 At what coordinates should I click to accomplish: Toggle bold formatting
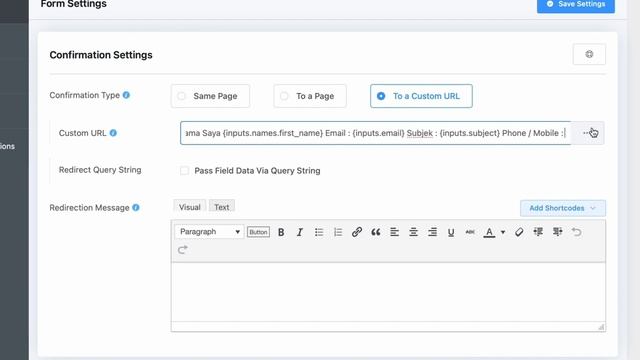tap(281, 232)
